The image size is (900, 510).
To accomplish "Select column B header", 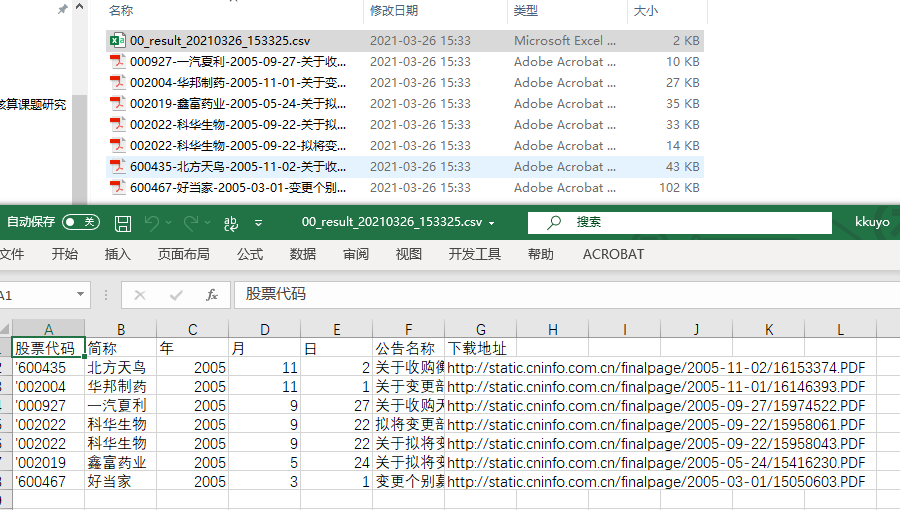I will pos(121,329).
